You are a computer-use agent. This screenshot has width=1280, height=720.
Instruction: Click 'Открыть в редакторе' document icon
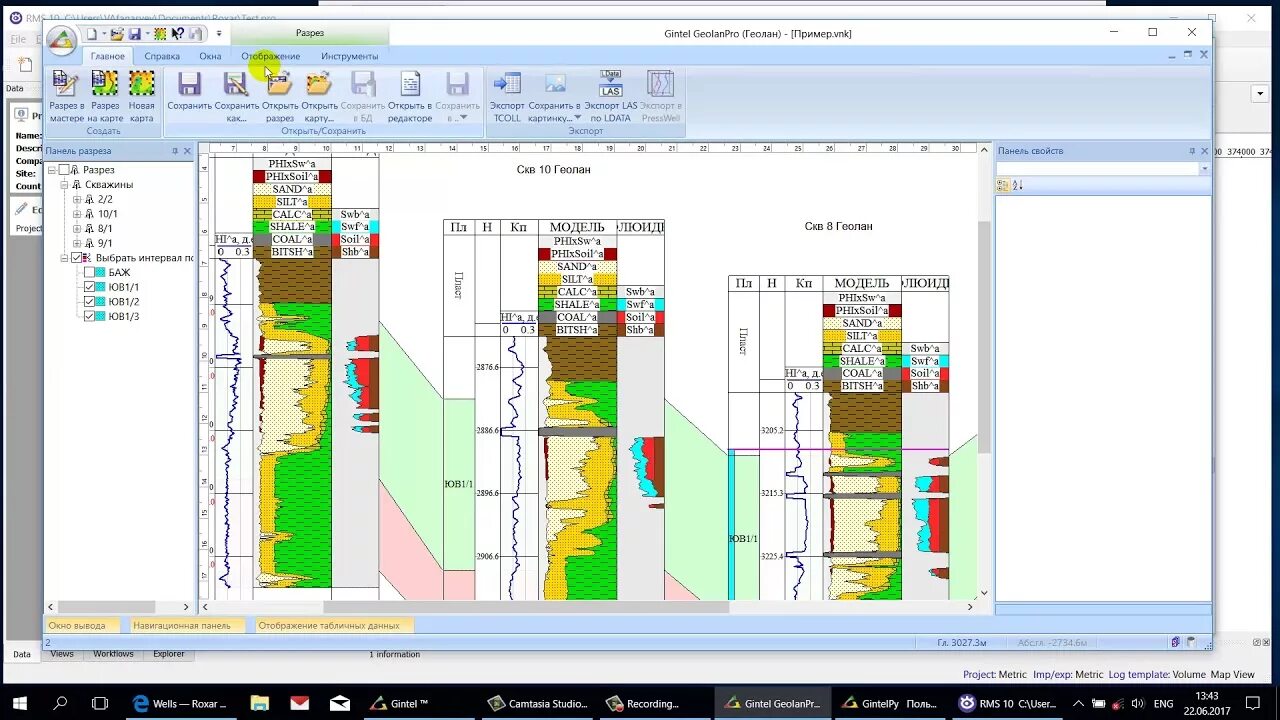(x=410, y=84)
